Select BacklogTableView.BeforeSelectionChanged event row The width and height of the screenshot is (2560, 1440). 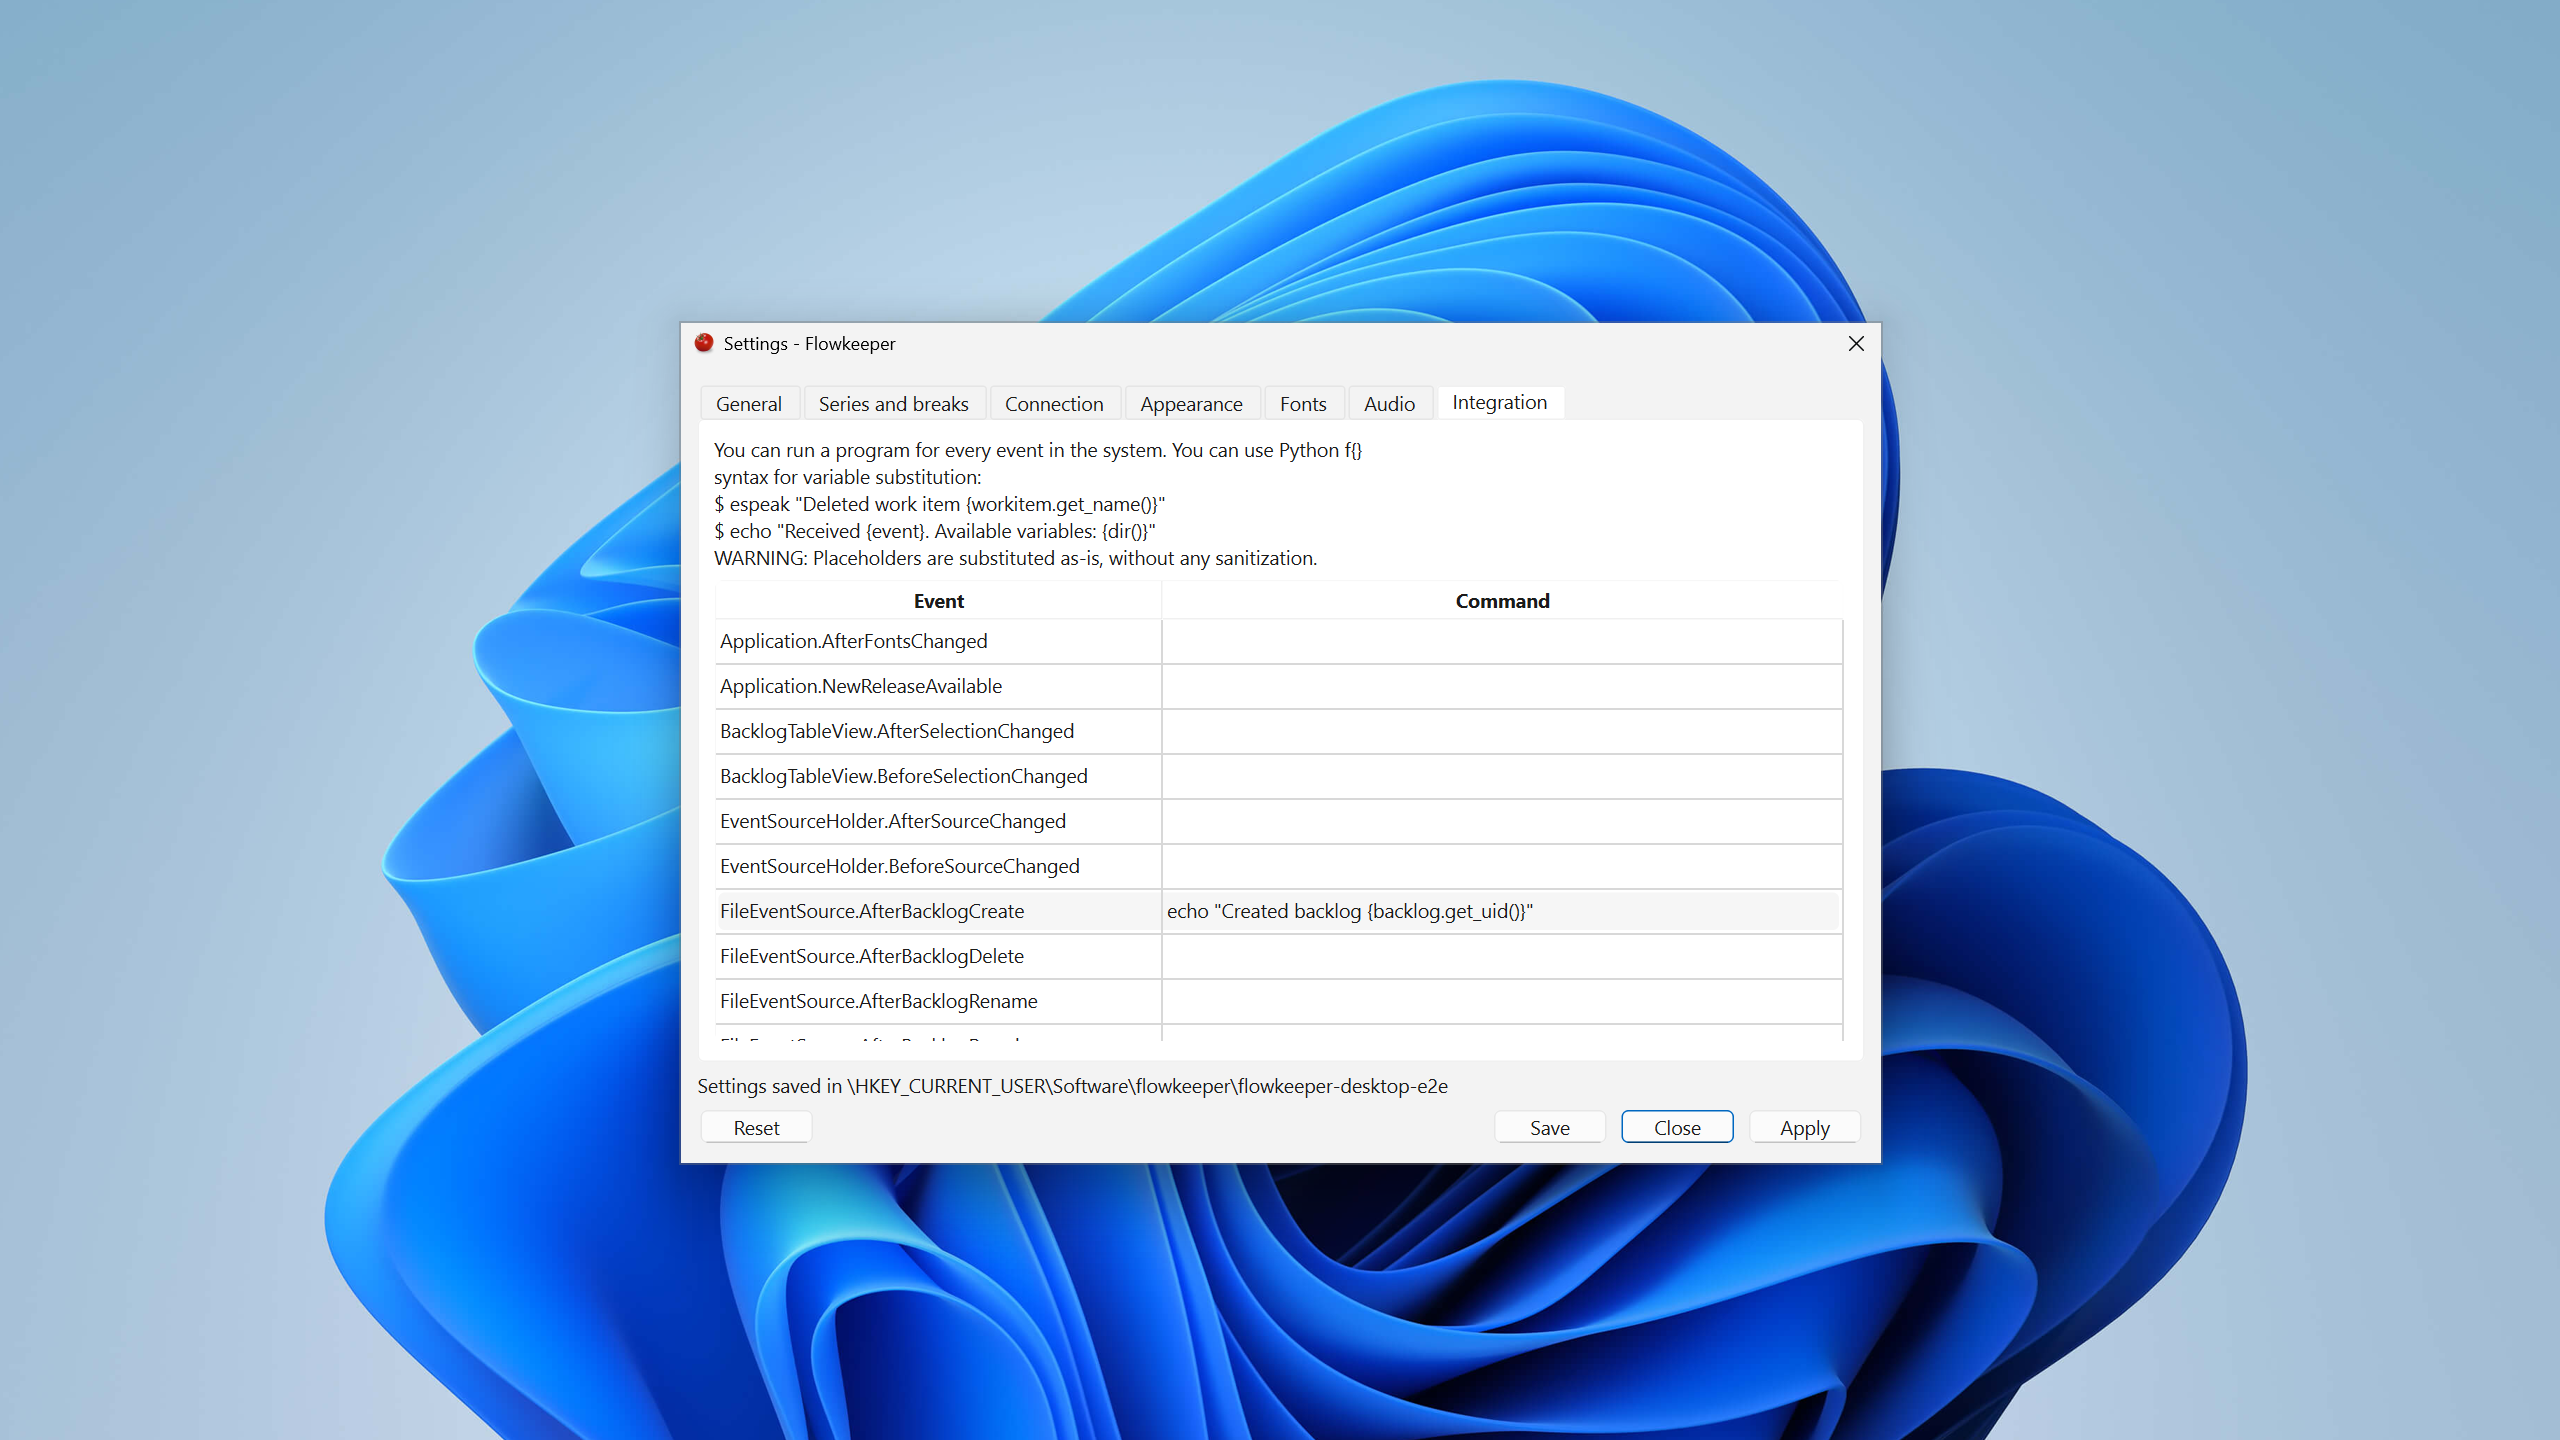pos(938,776)
